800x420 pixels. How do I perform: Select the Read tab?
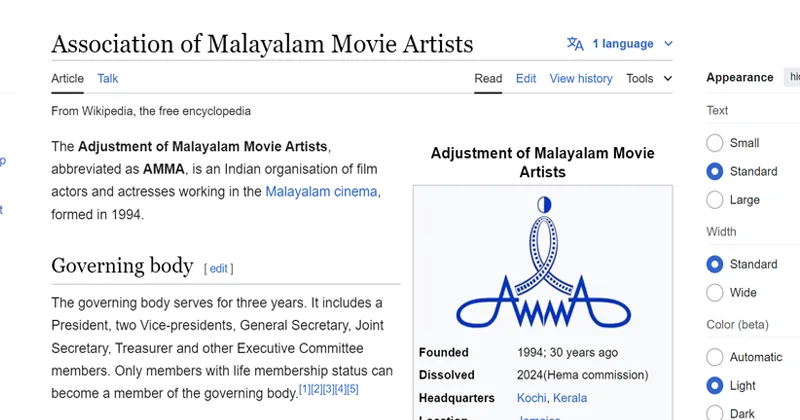[x=488, y=79]
